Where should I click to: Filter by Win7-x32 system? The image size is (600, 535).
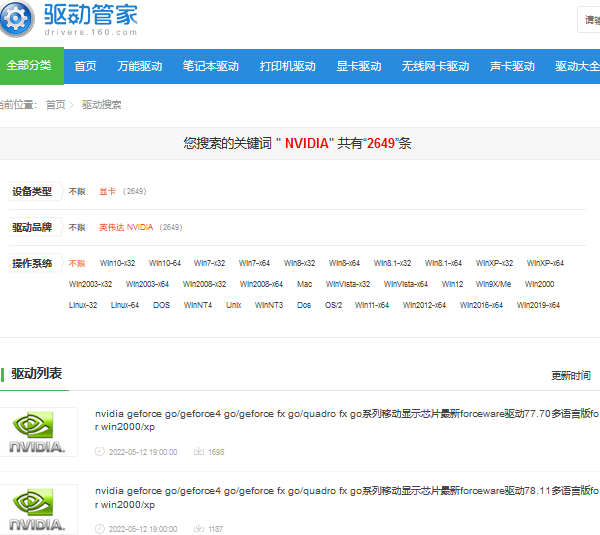pos(209,263)
